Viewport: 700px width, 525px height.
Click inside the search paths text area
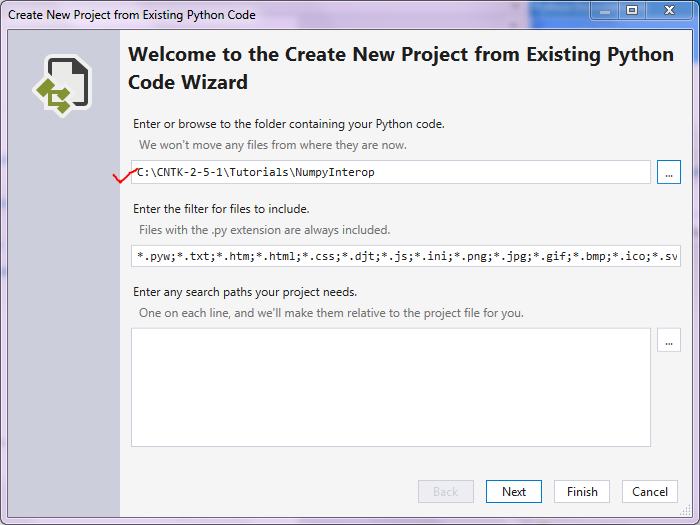390,386
